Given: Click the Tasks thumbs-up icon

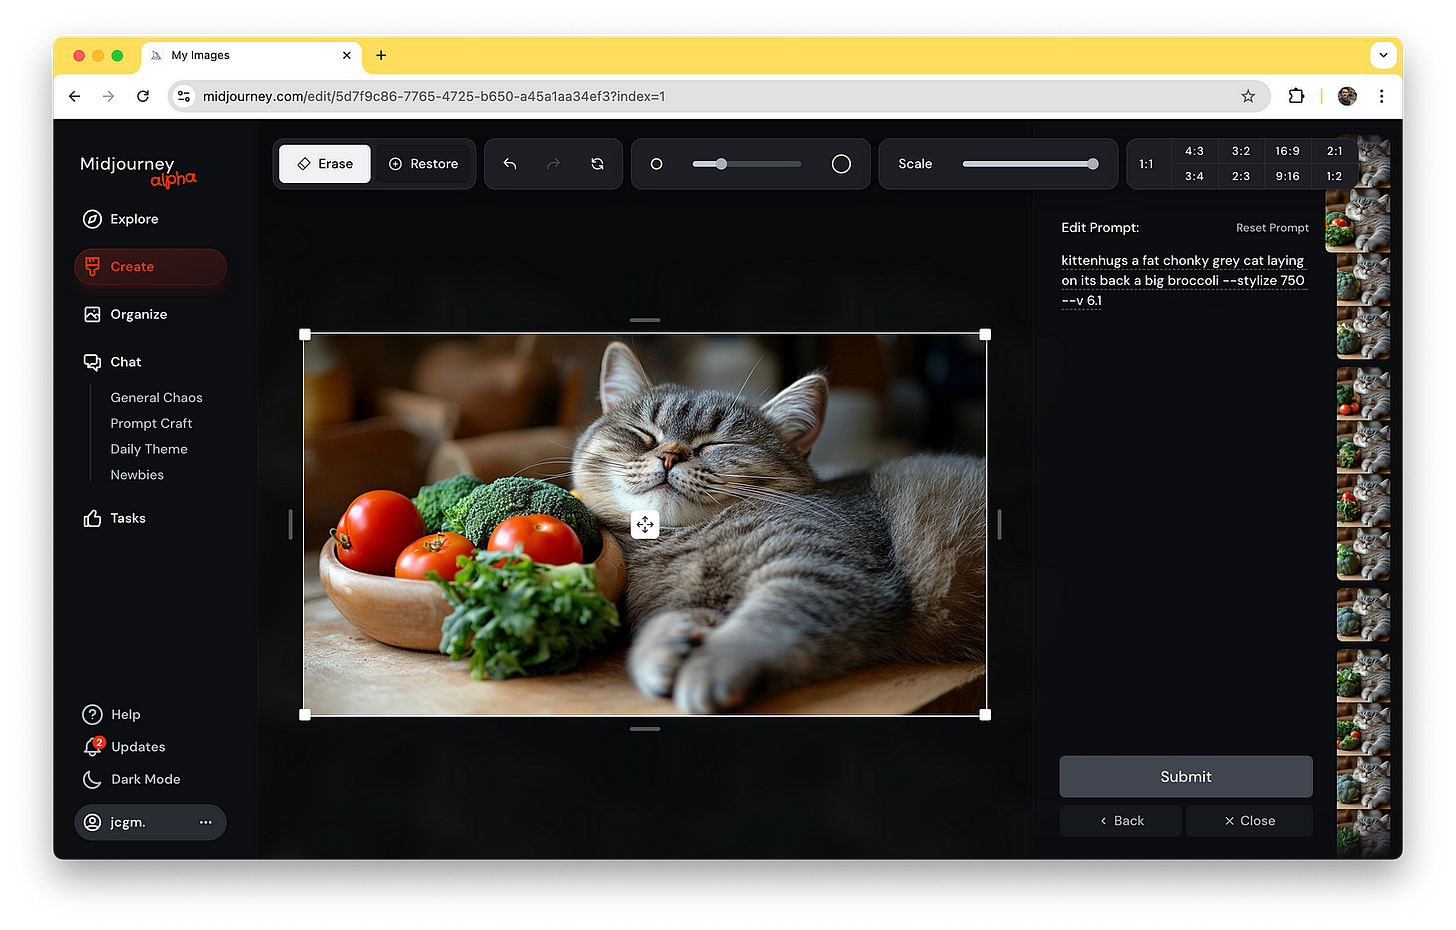Looking at the screenshot, I should (92, 518).
